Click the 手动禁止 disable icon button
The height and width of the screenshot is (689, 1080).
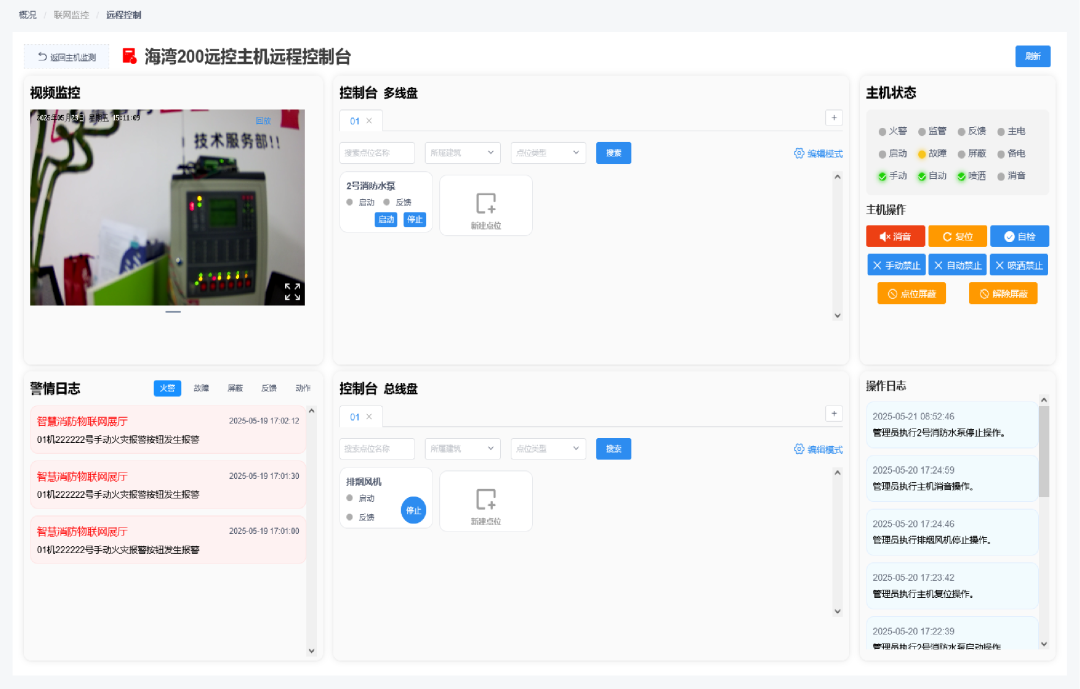(x=895, y=264)
